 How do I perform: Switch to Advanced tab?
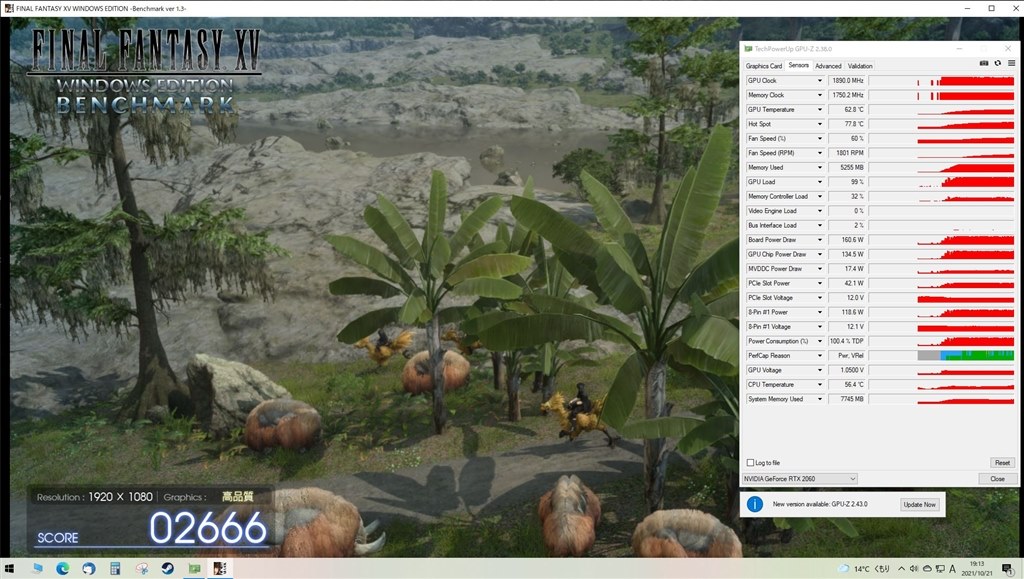[828, 66]
